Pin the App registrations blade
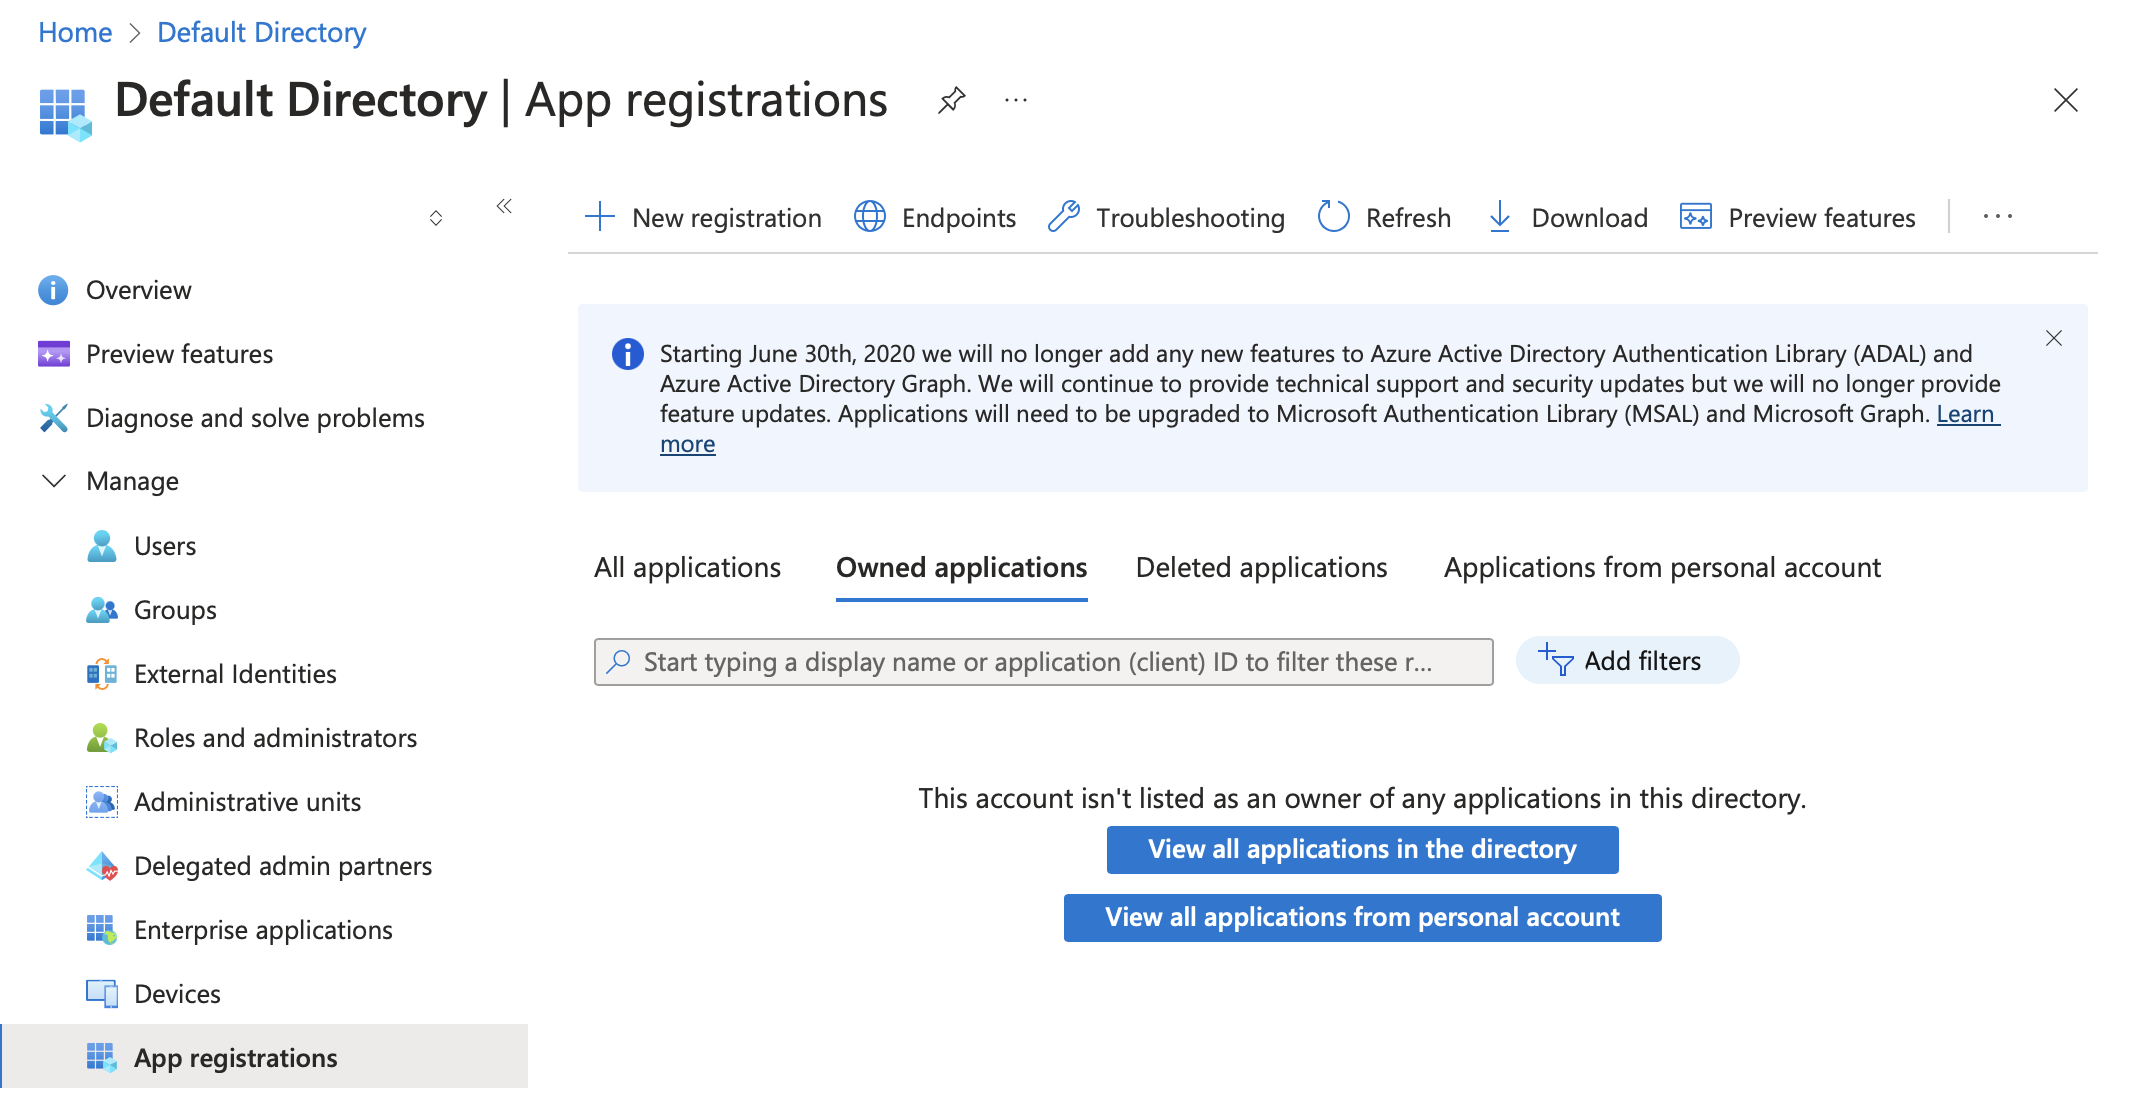This screenshot has width=2130, height=1104. click(951, 100)
